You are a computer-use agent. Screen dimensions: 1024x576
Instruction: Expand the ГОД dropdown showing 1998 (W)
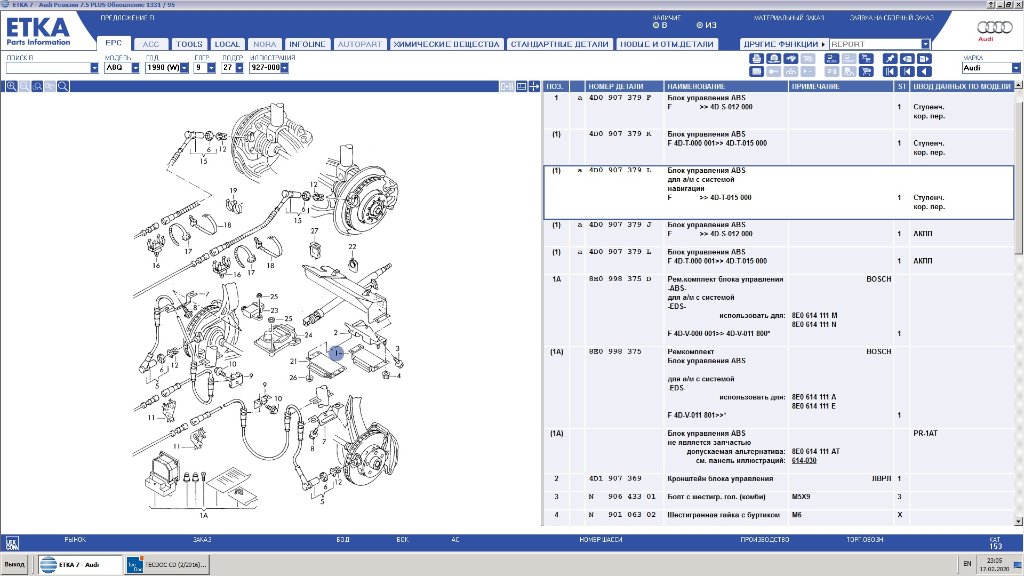coord(184,69)
